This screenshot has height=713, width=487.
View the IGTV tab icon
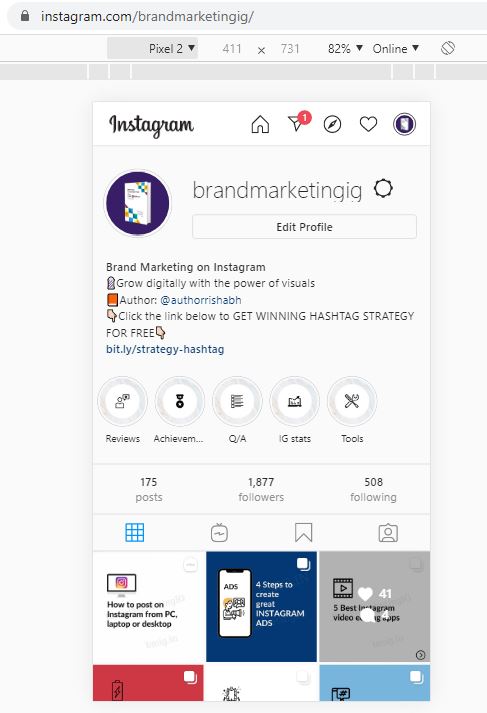point(219,533)
